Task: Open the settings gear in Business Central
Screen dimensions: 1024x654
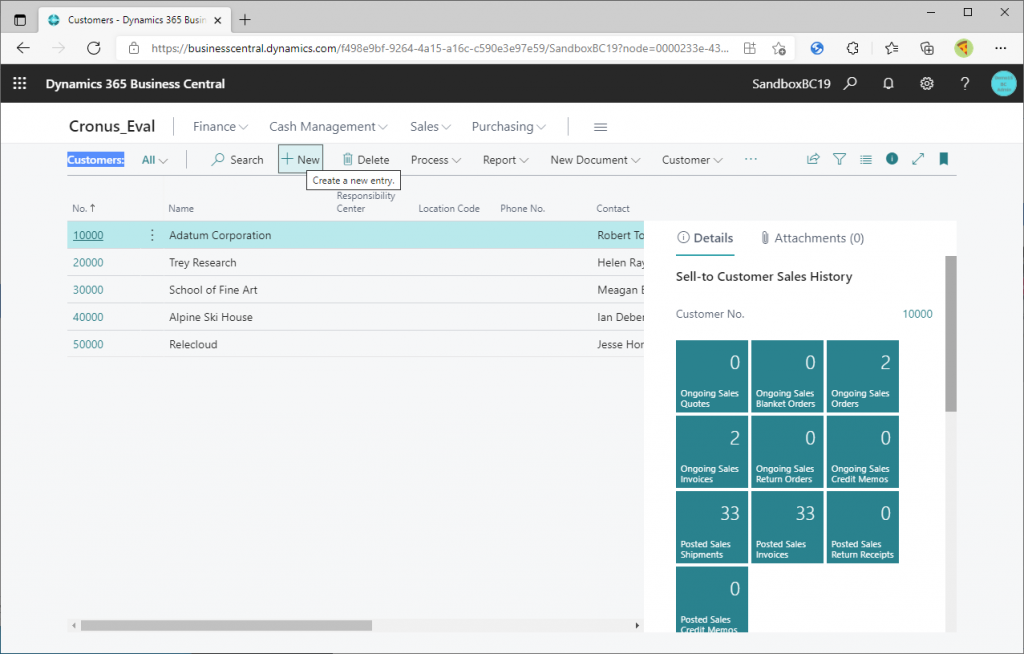Action: 927,84
